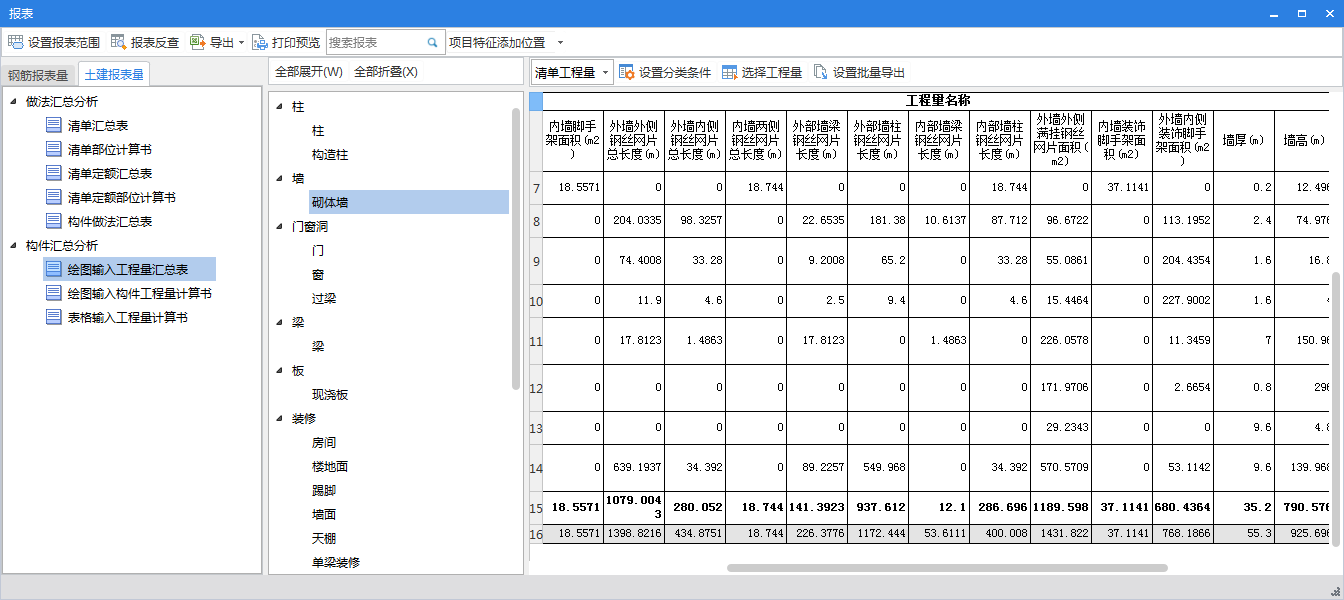The image size is (1344, 600).
Task: Switch to the 土建报表量 tab
Action: point(113,74)
